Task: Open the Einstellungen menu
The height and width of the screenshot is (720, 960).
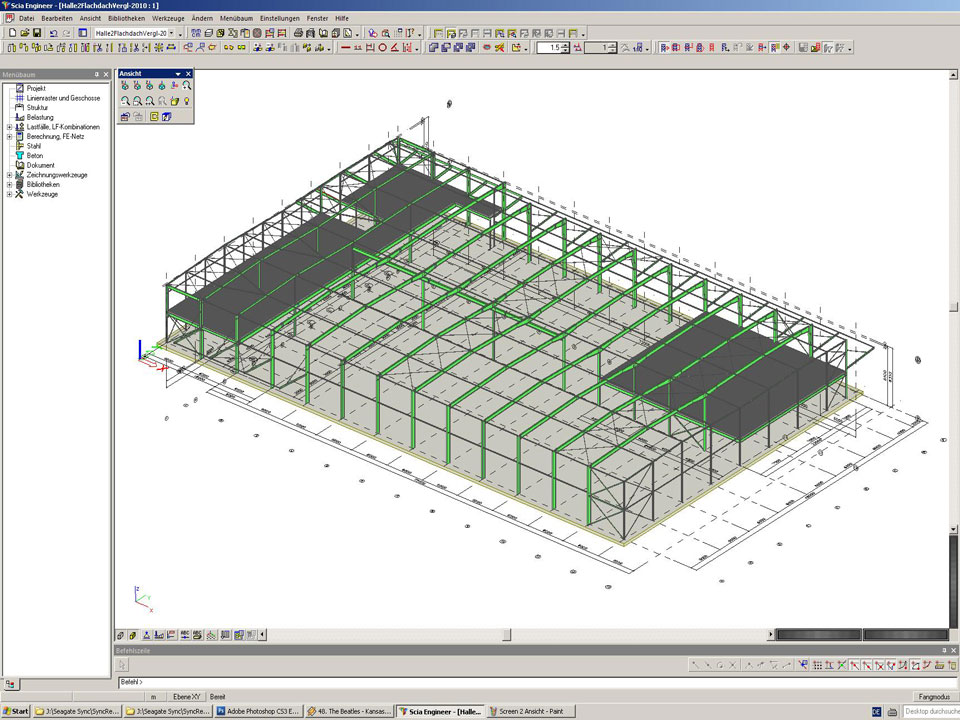Action: (279, 19)
